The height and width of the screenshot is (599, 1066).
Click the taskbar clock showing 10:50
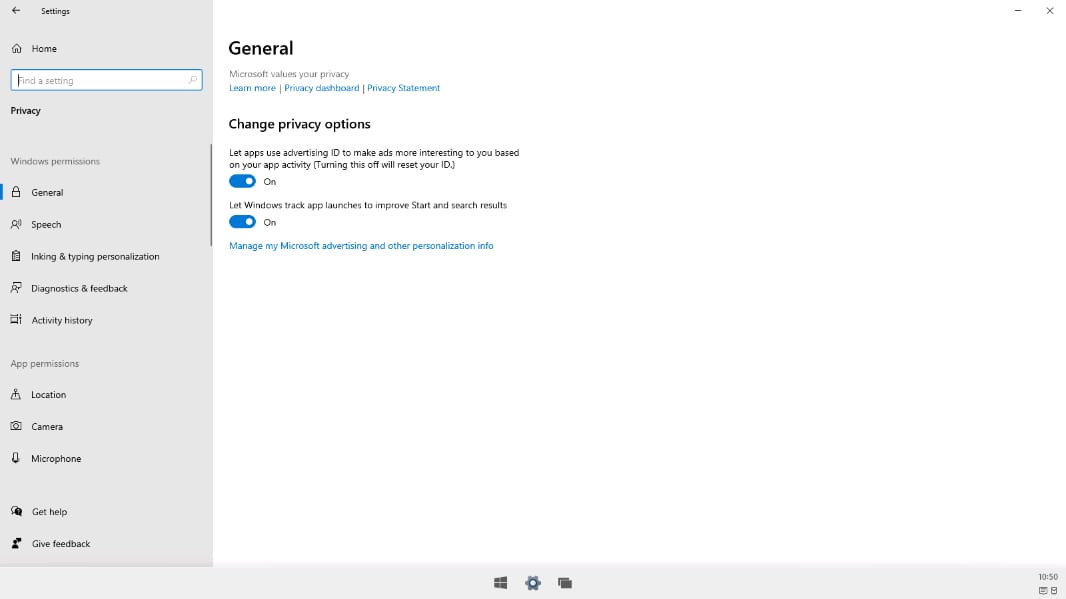(x=1048, y=577)
